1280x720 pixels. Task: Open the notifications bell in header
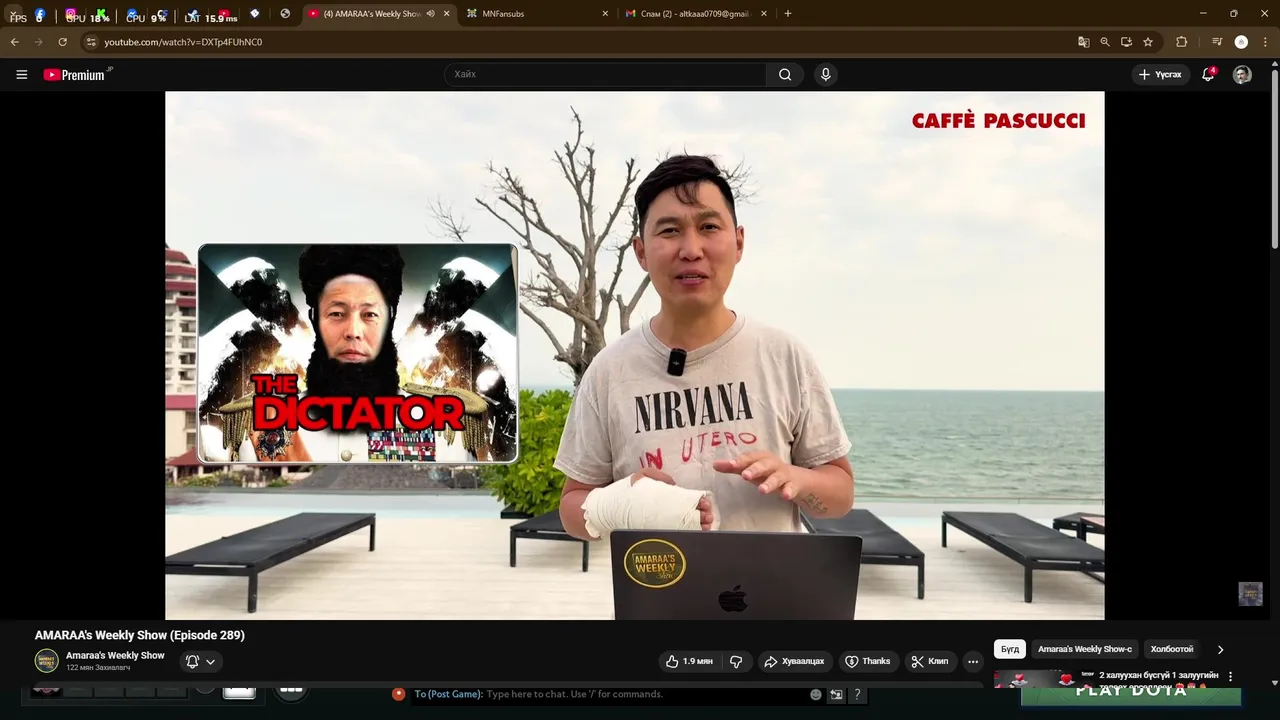pyautogui.click(x=1208, y=74)
